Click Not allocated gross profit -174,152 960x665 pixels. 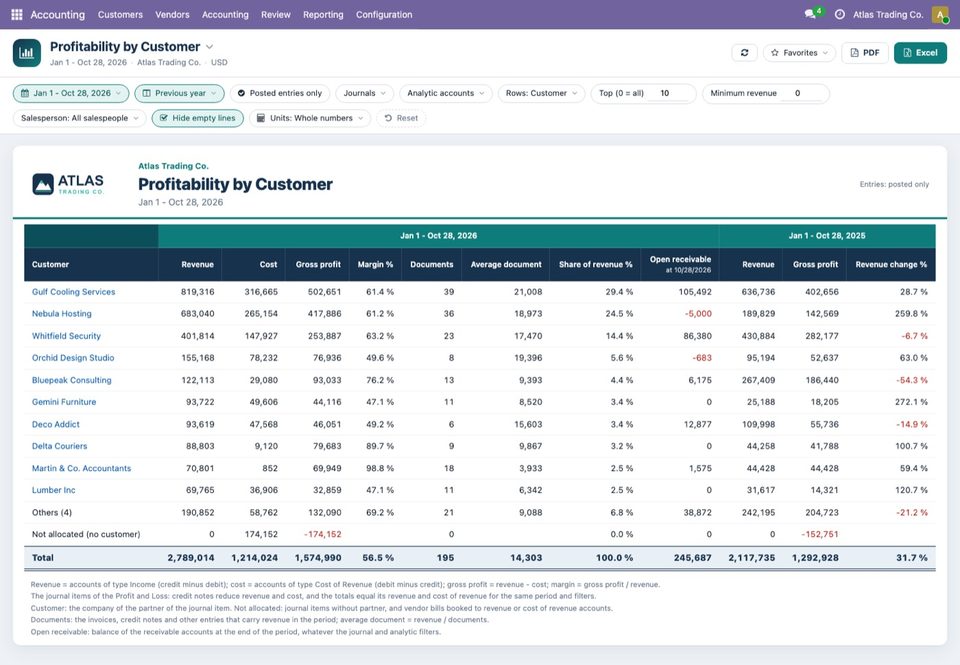tap(323, 534)
